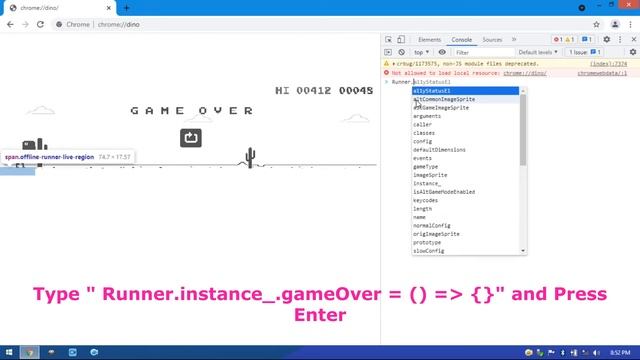Open DevTools three-dot customize menu
This screenshot has height=360, width=640.
(x=620, y=40)
